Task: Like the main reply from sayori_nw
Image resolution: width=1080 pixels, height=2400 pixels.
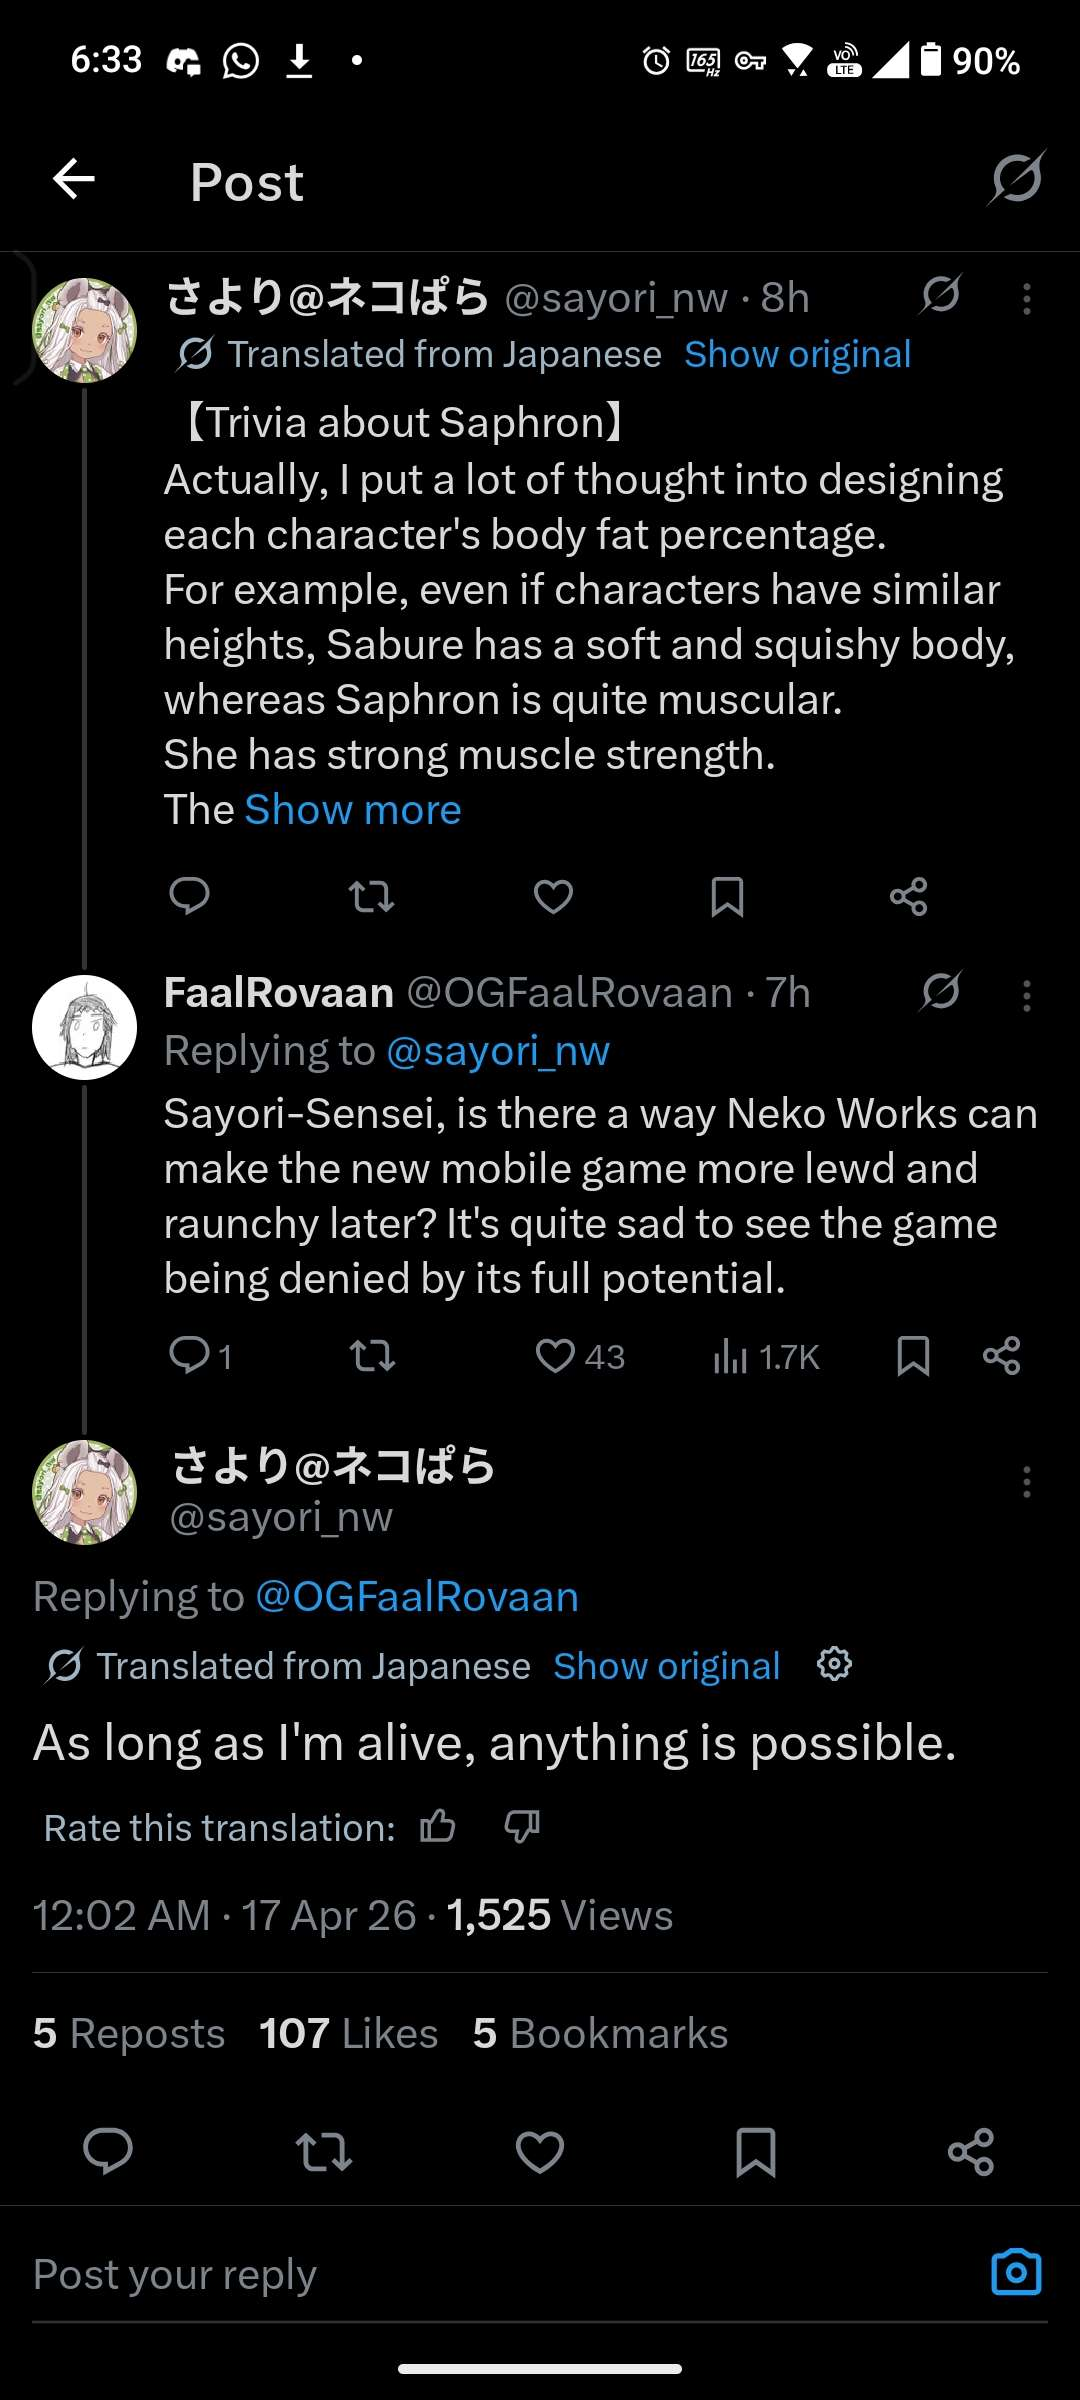Action: point(540,2151)
